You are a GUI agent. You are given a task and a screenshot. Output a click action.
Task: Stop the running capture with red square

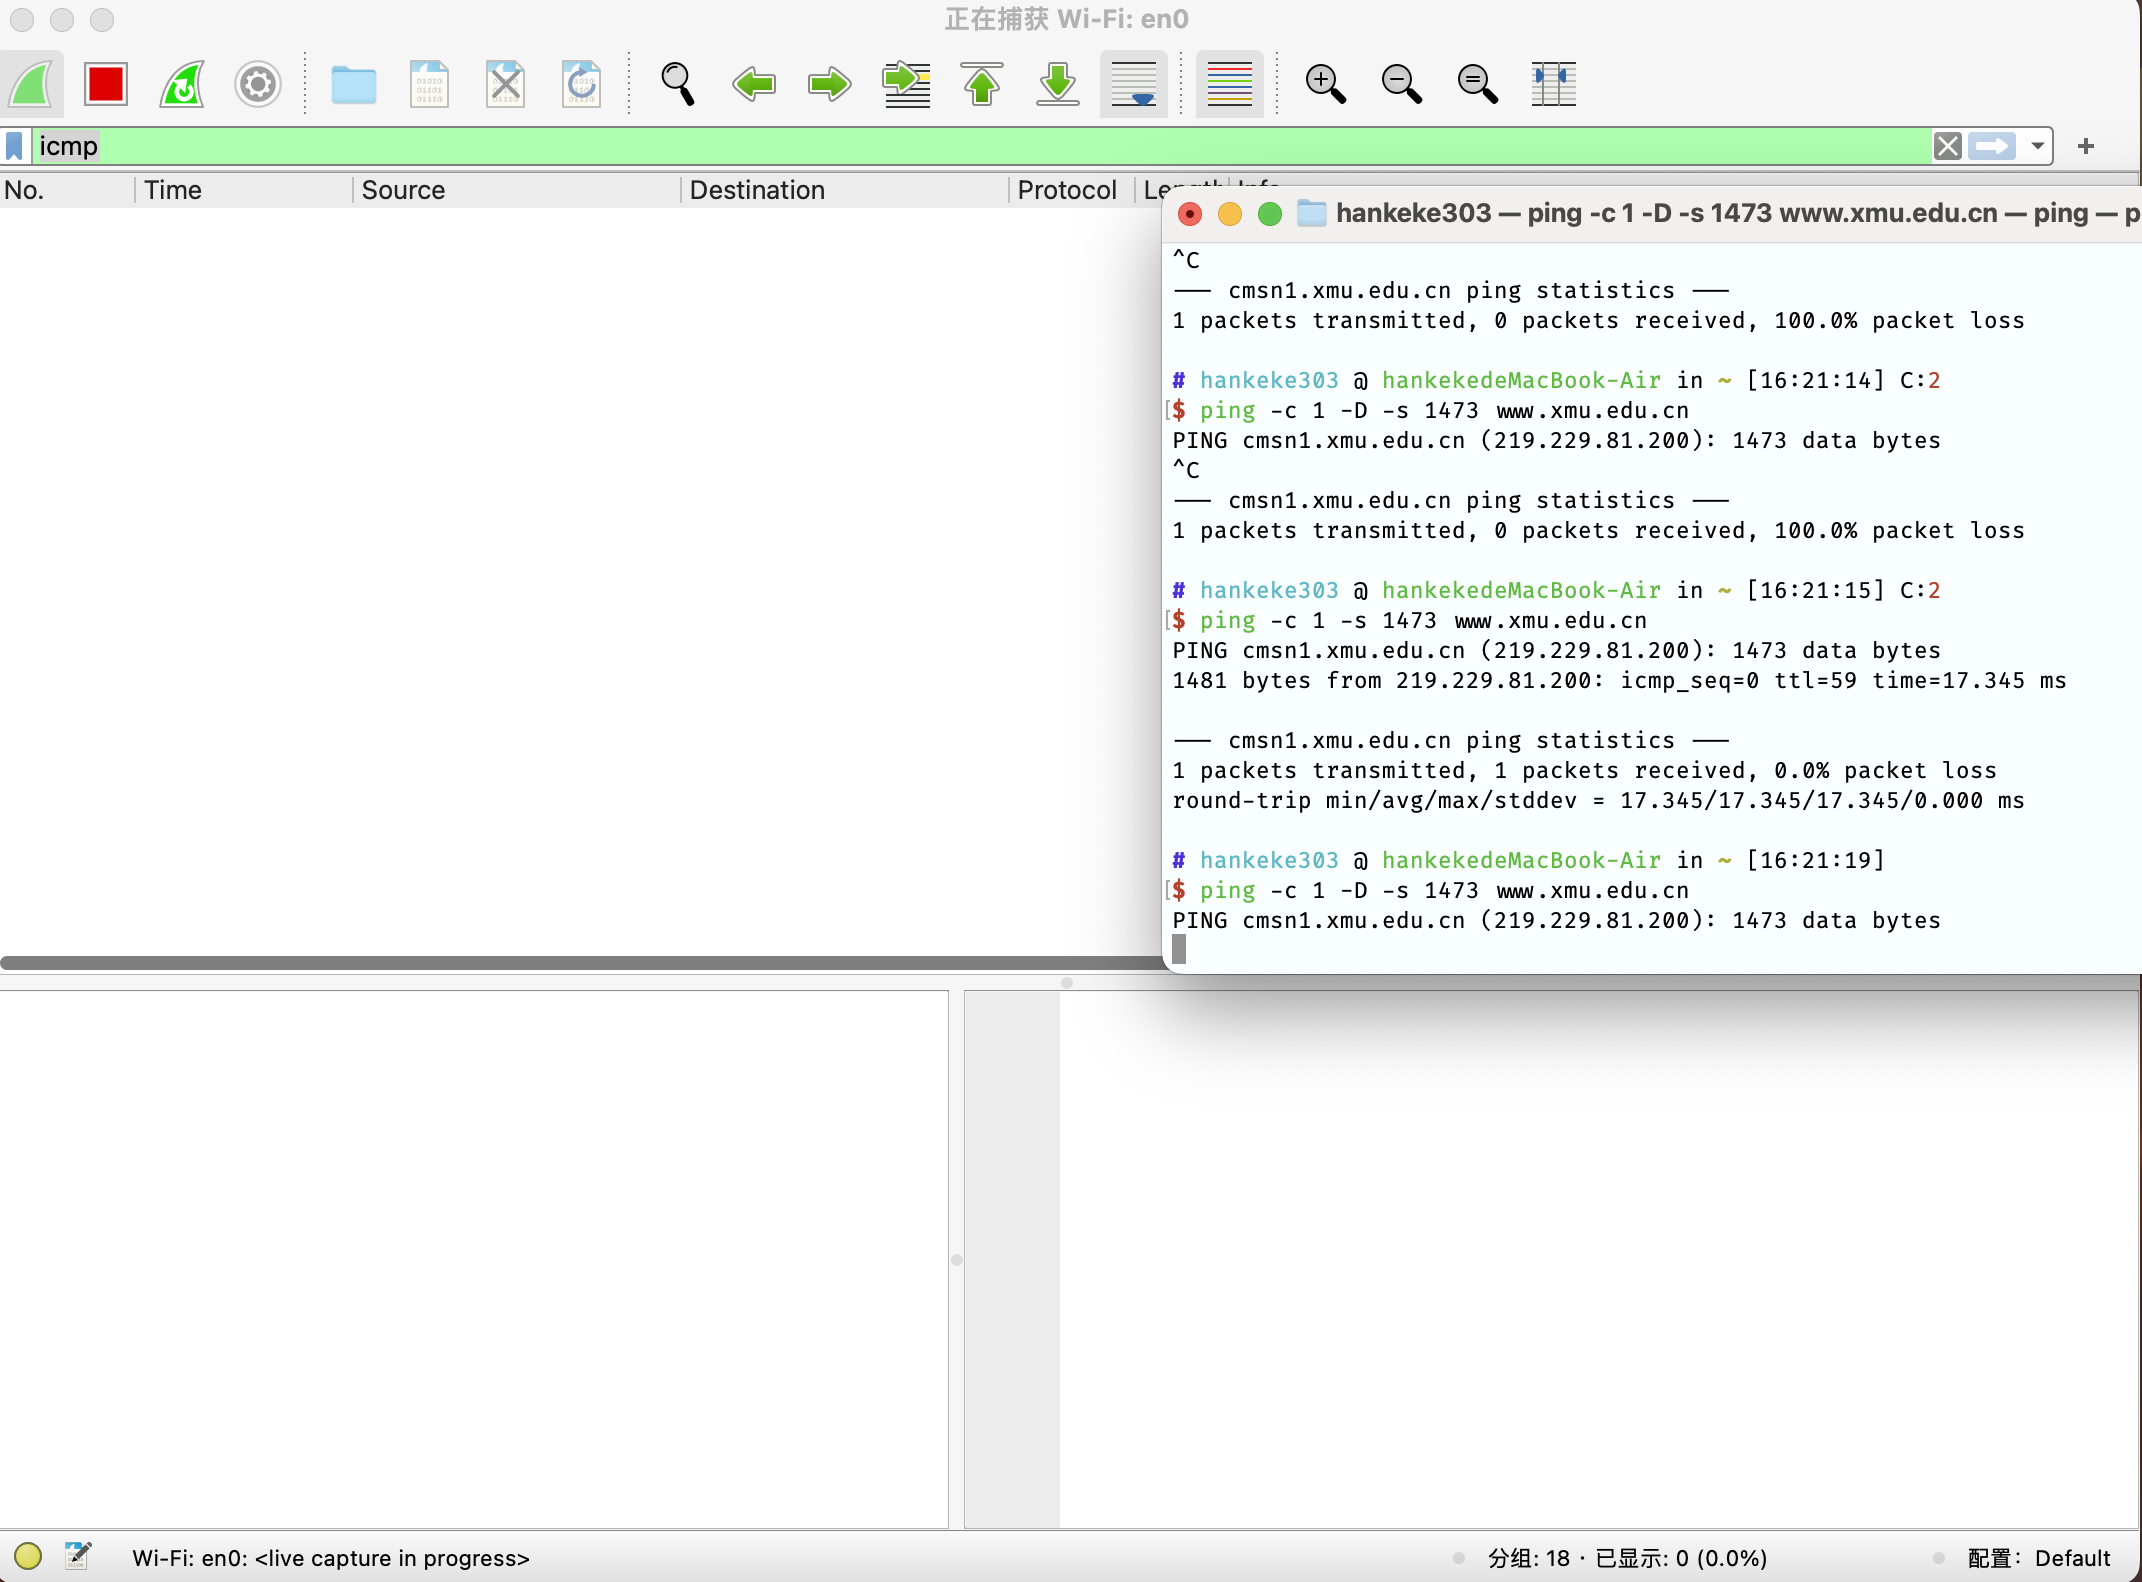click(x=106, y=84)
